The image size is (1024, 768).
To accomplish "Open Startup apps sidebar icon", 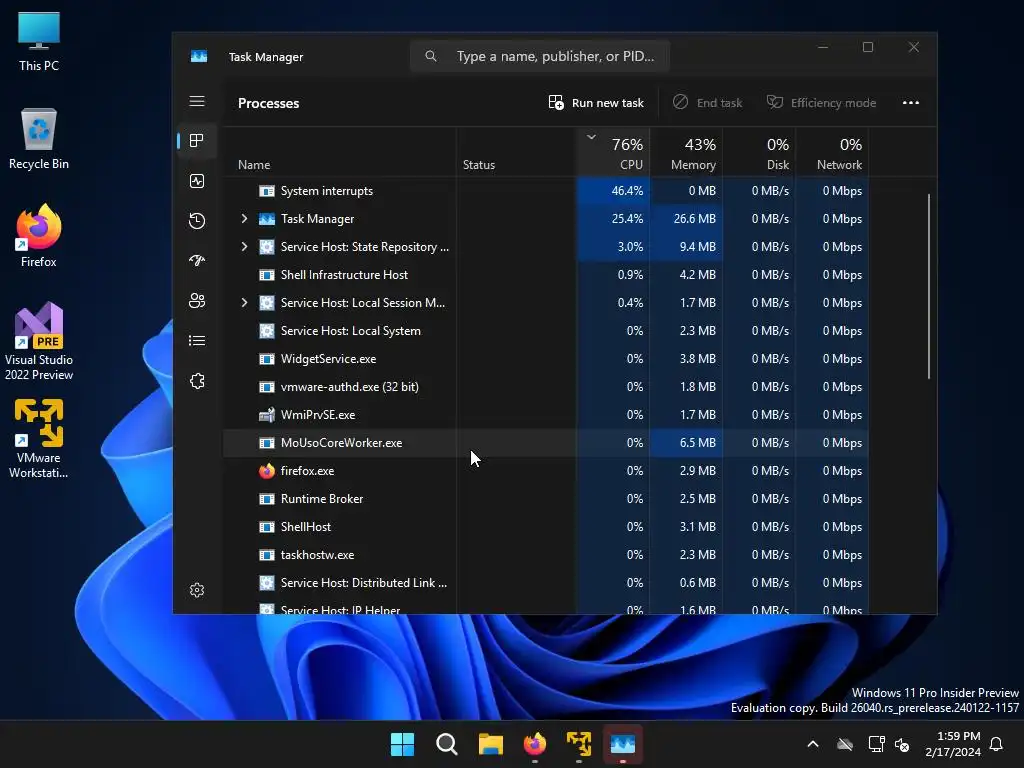I will tap(197, 261).
